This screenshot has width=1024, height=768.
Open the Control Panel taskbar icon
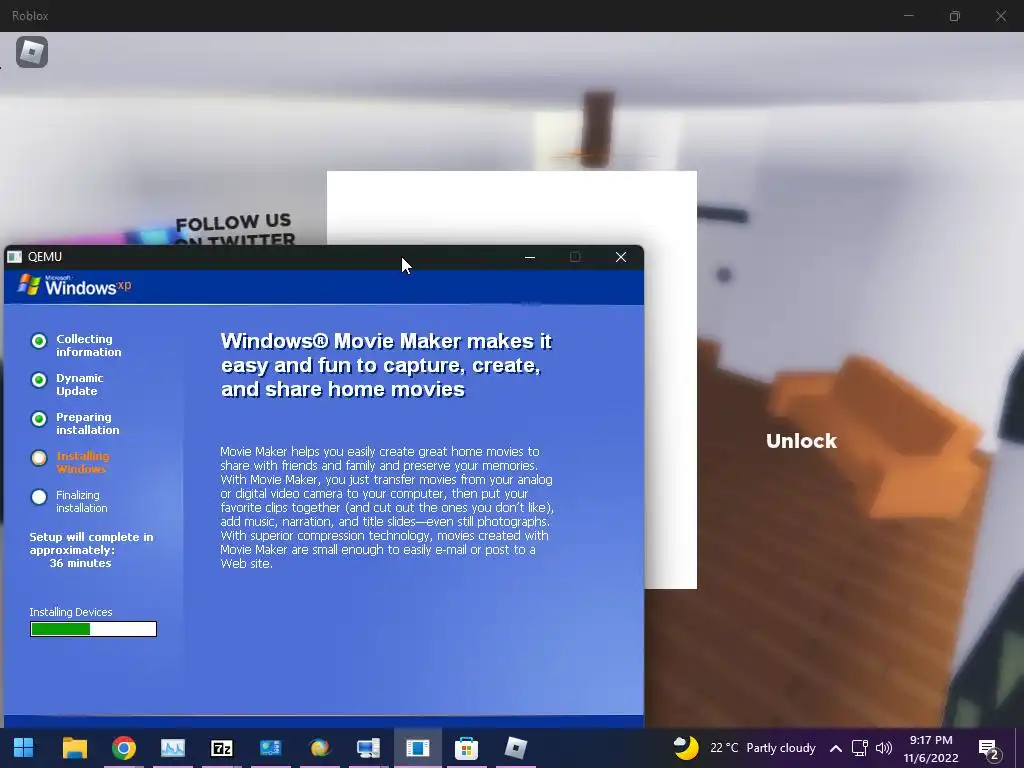270,748
